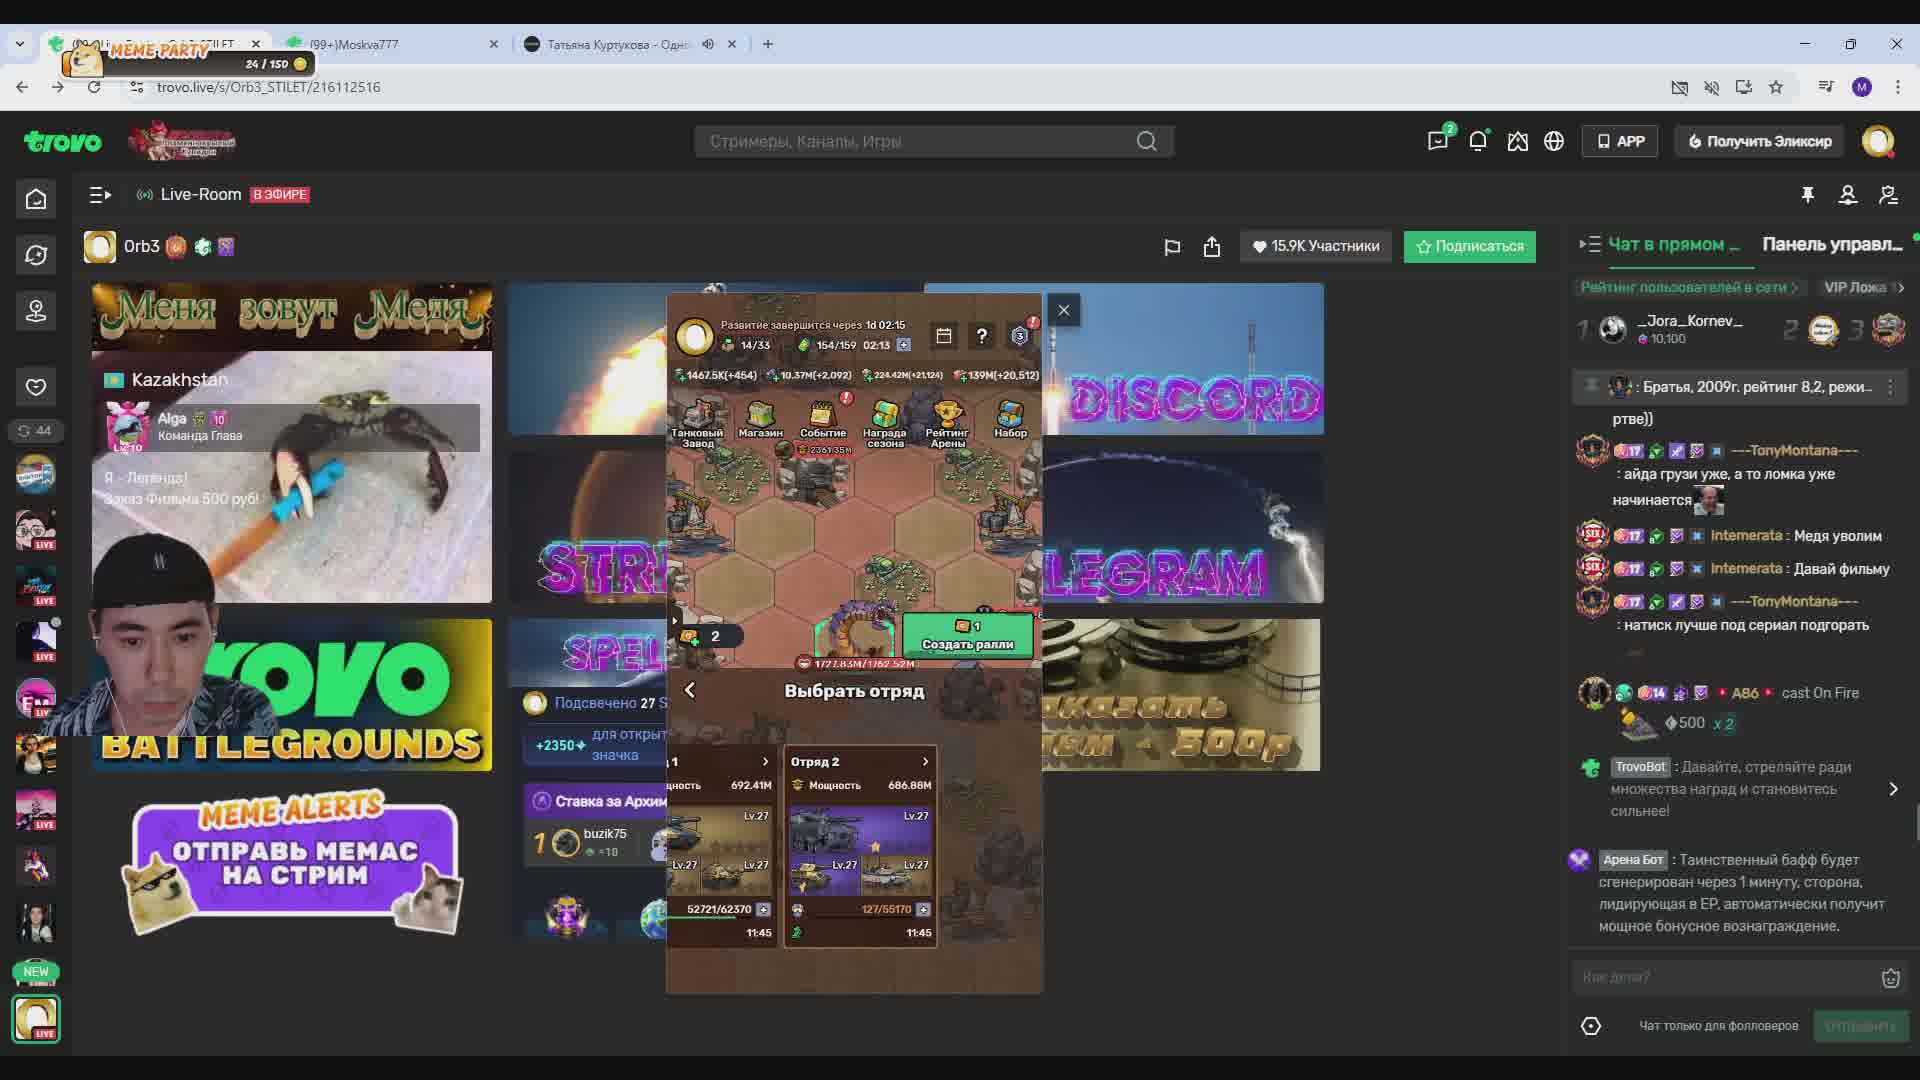Open the Танковый Завод icon
The image size is (1920, 1080).
[x=697, y=424]
